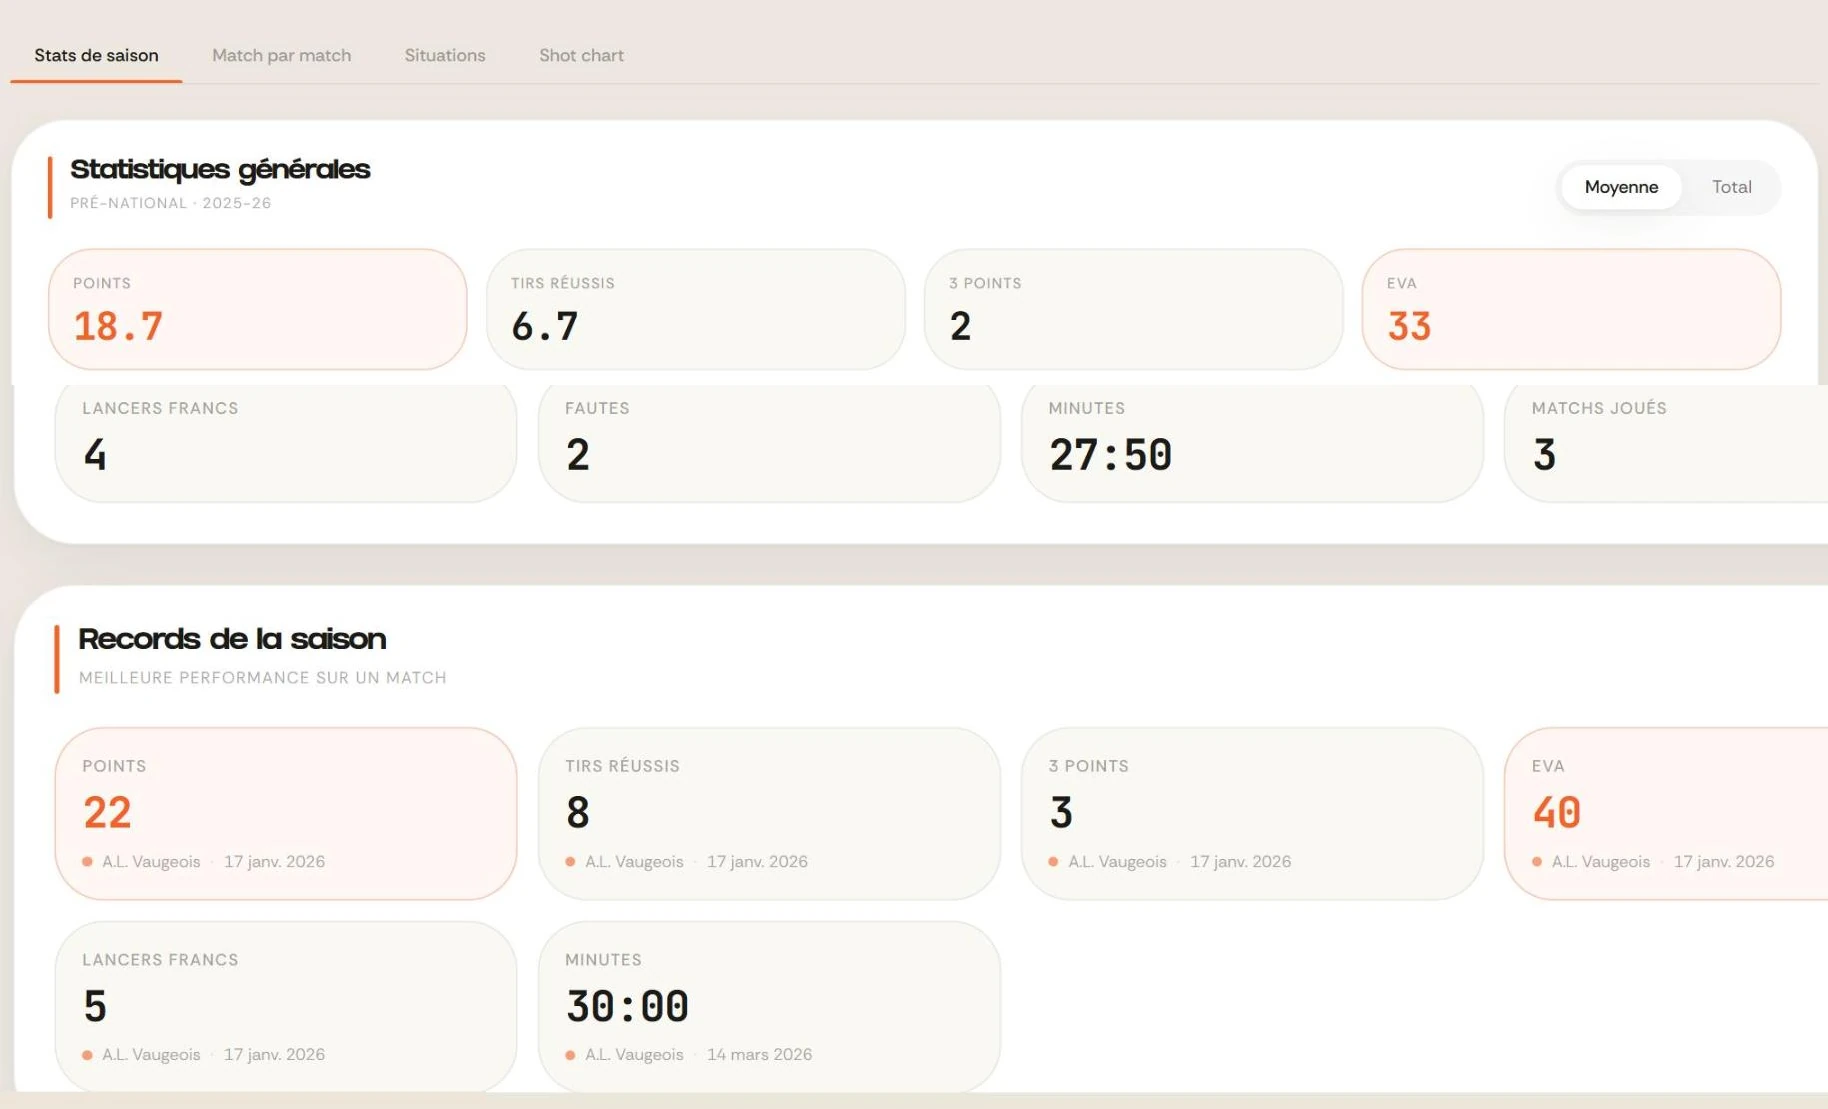
Task: Select the record 3 Points card showing 3
Action: pos(1252,813)
